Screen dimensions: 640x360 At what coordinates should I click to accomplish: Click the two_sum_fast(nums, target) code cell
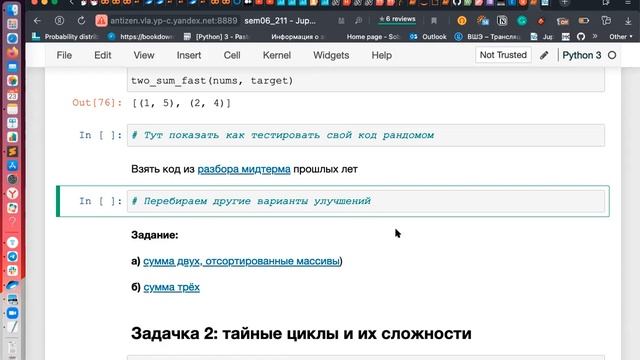366,80
